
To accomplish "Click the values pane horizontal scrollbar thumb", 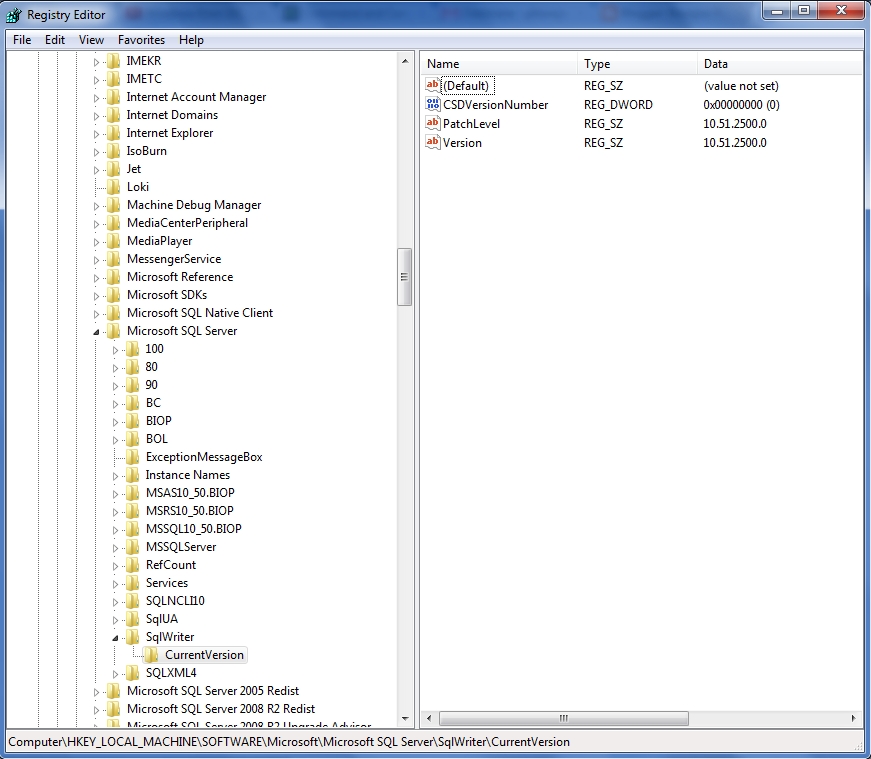I will coord(564,718).
